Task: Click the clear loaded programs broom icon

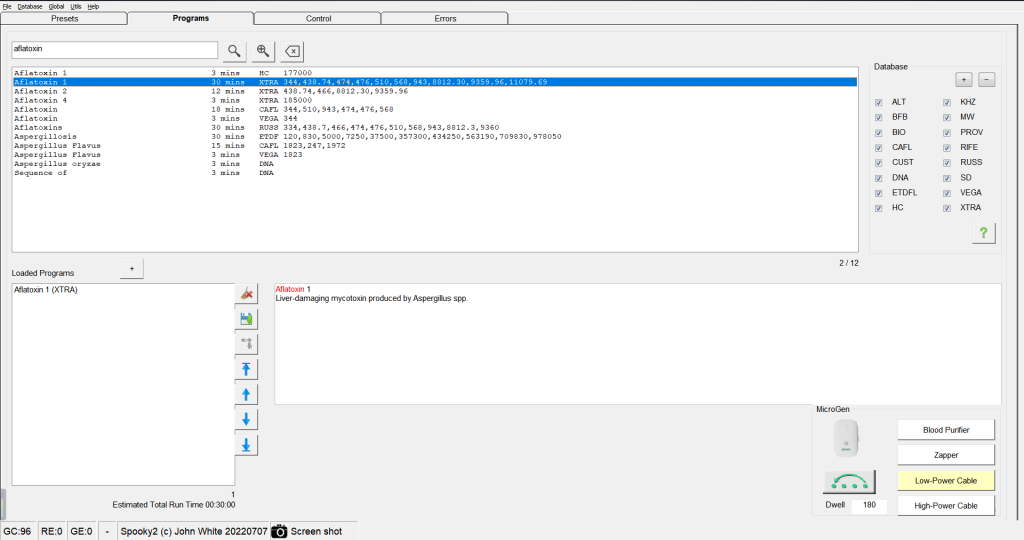Action: 246,293
